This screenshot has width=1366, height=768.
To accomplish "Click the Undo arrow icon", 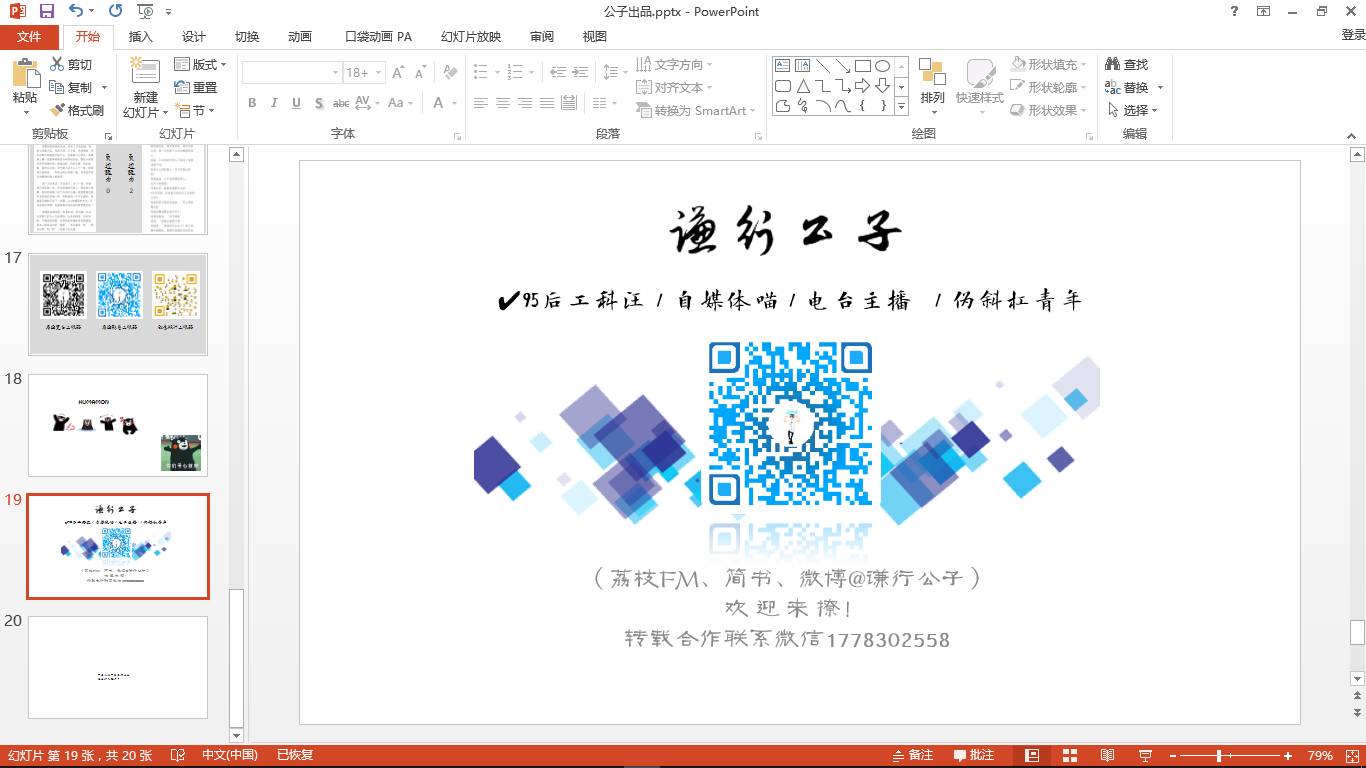I will (x=77, y=11).
